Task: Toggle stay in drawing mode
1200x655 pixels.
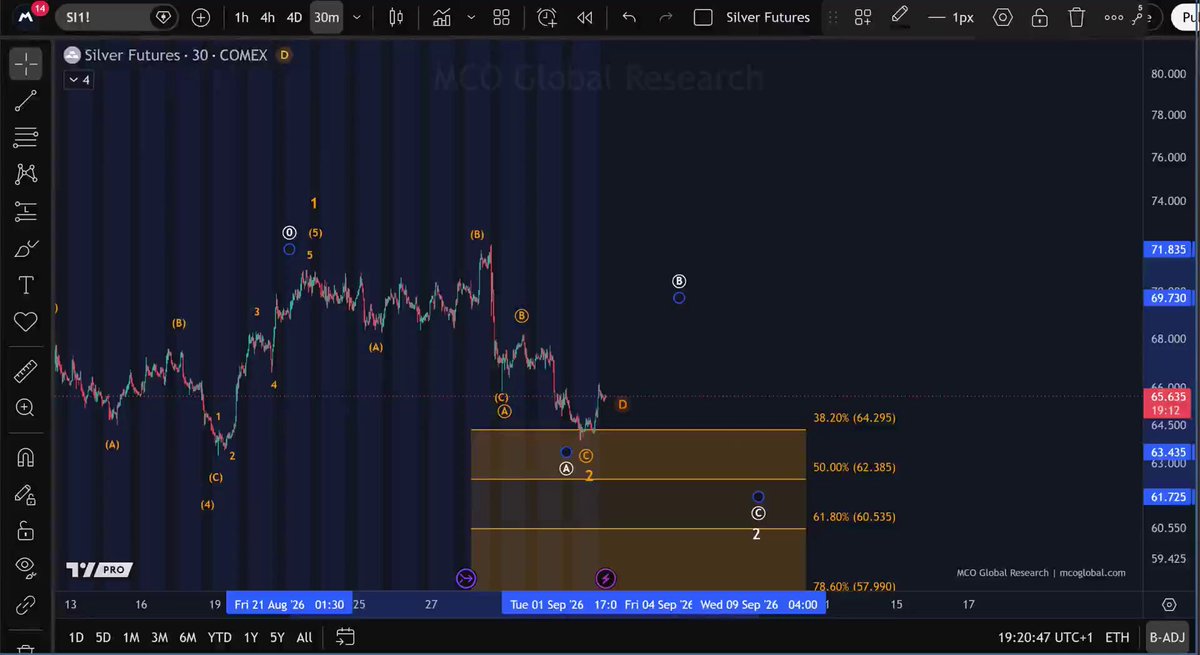Action: click(x=26, y=494)
